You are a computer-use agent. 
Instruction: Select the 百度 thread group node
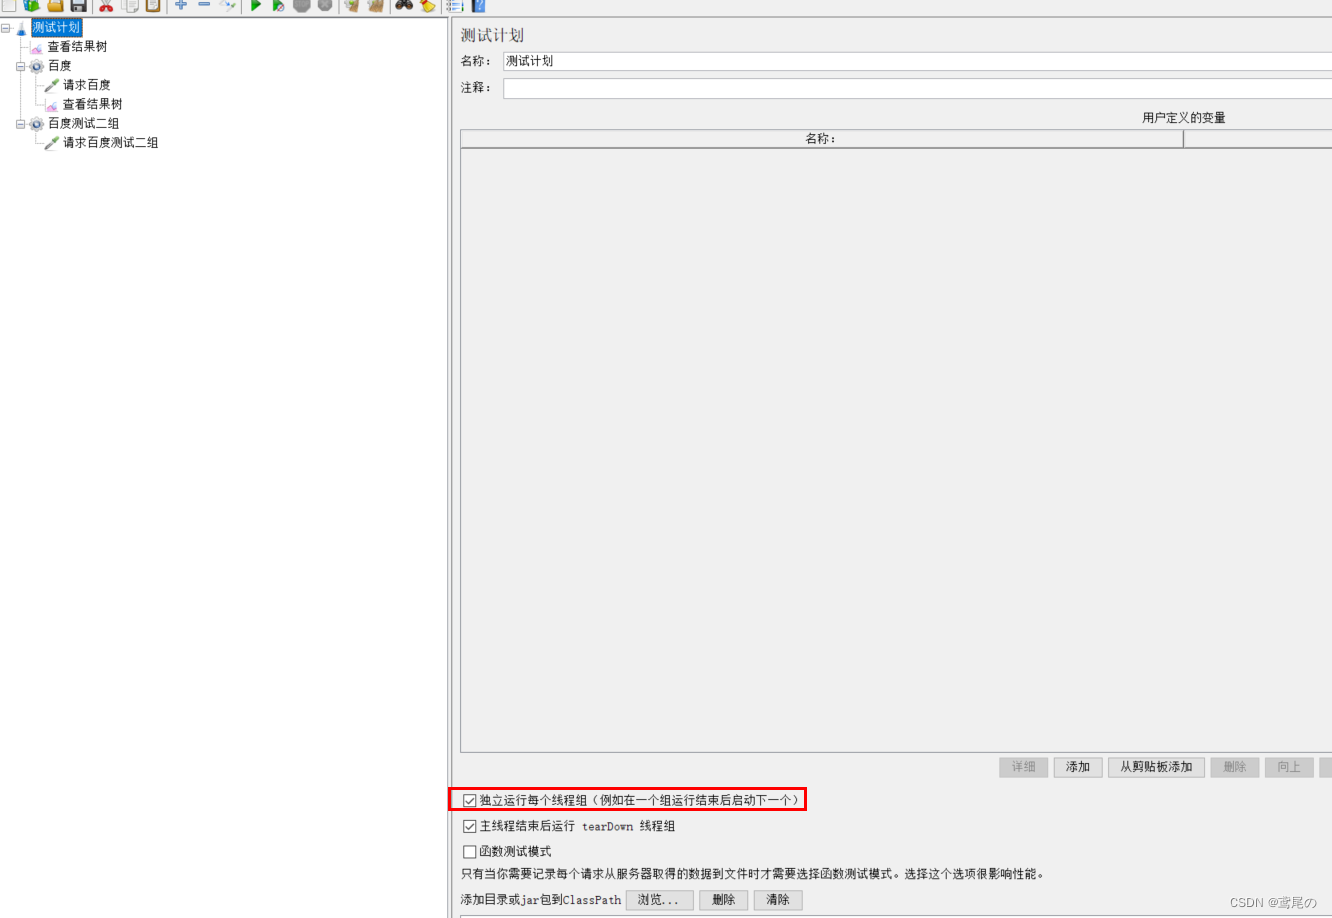[x=60, y=66]
